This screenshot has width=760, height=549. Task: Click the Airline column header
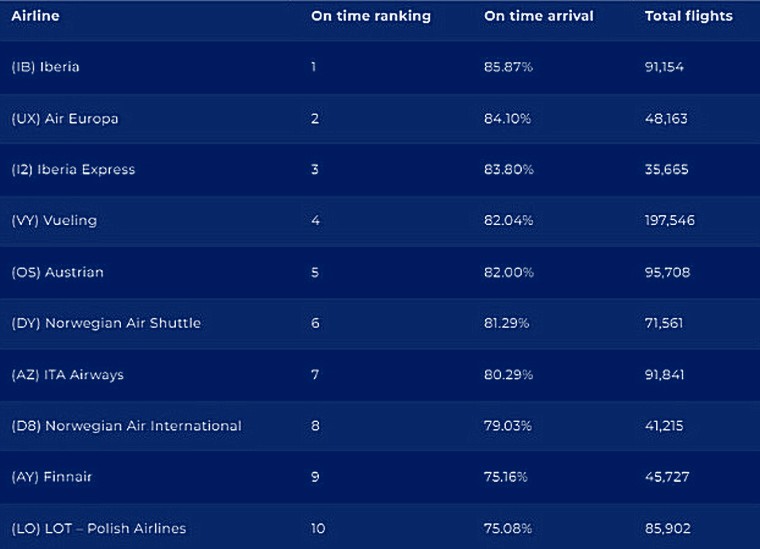(x=35, y=16)
